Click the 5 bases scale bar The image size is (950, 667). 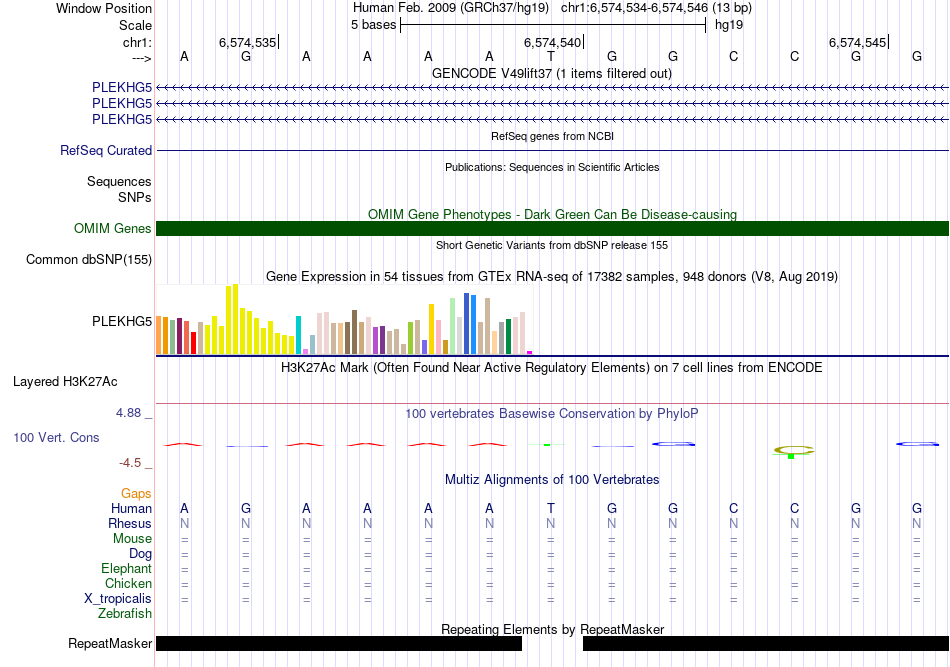[553, 25]
